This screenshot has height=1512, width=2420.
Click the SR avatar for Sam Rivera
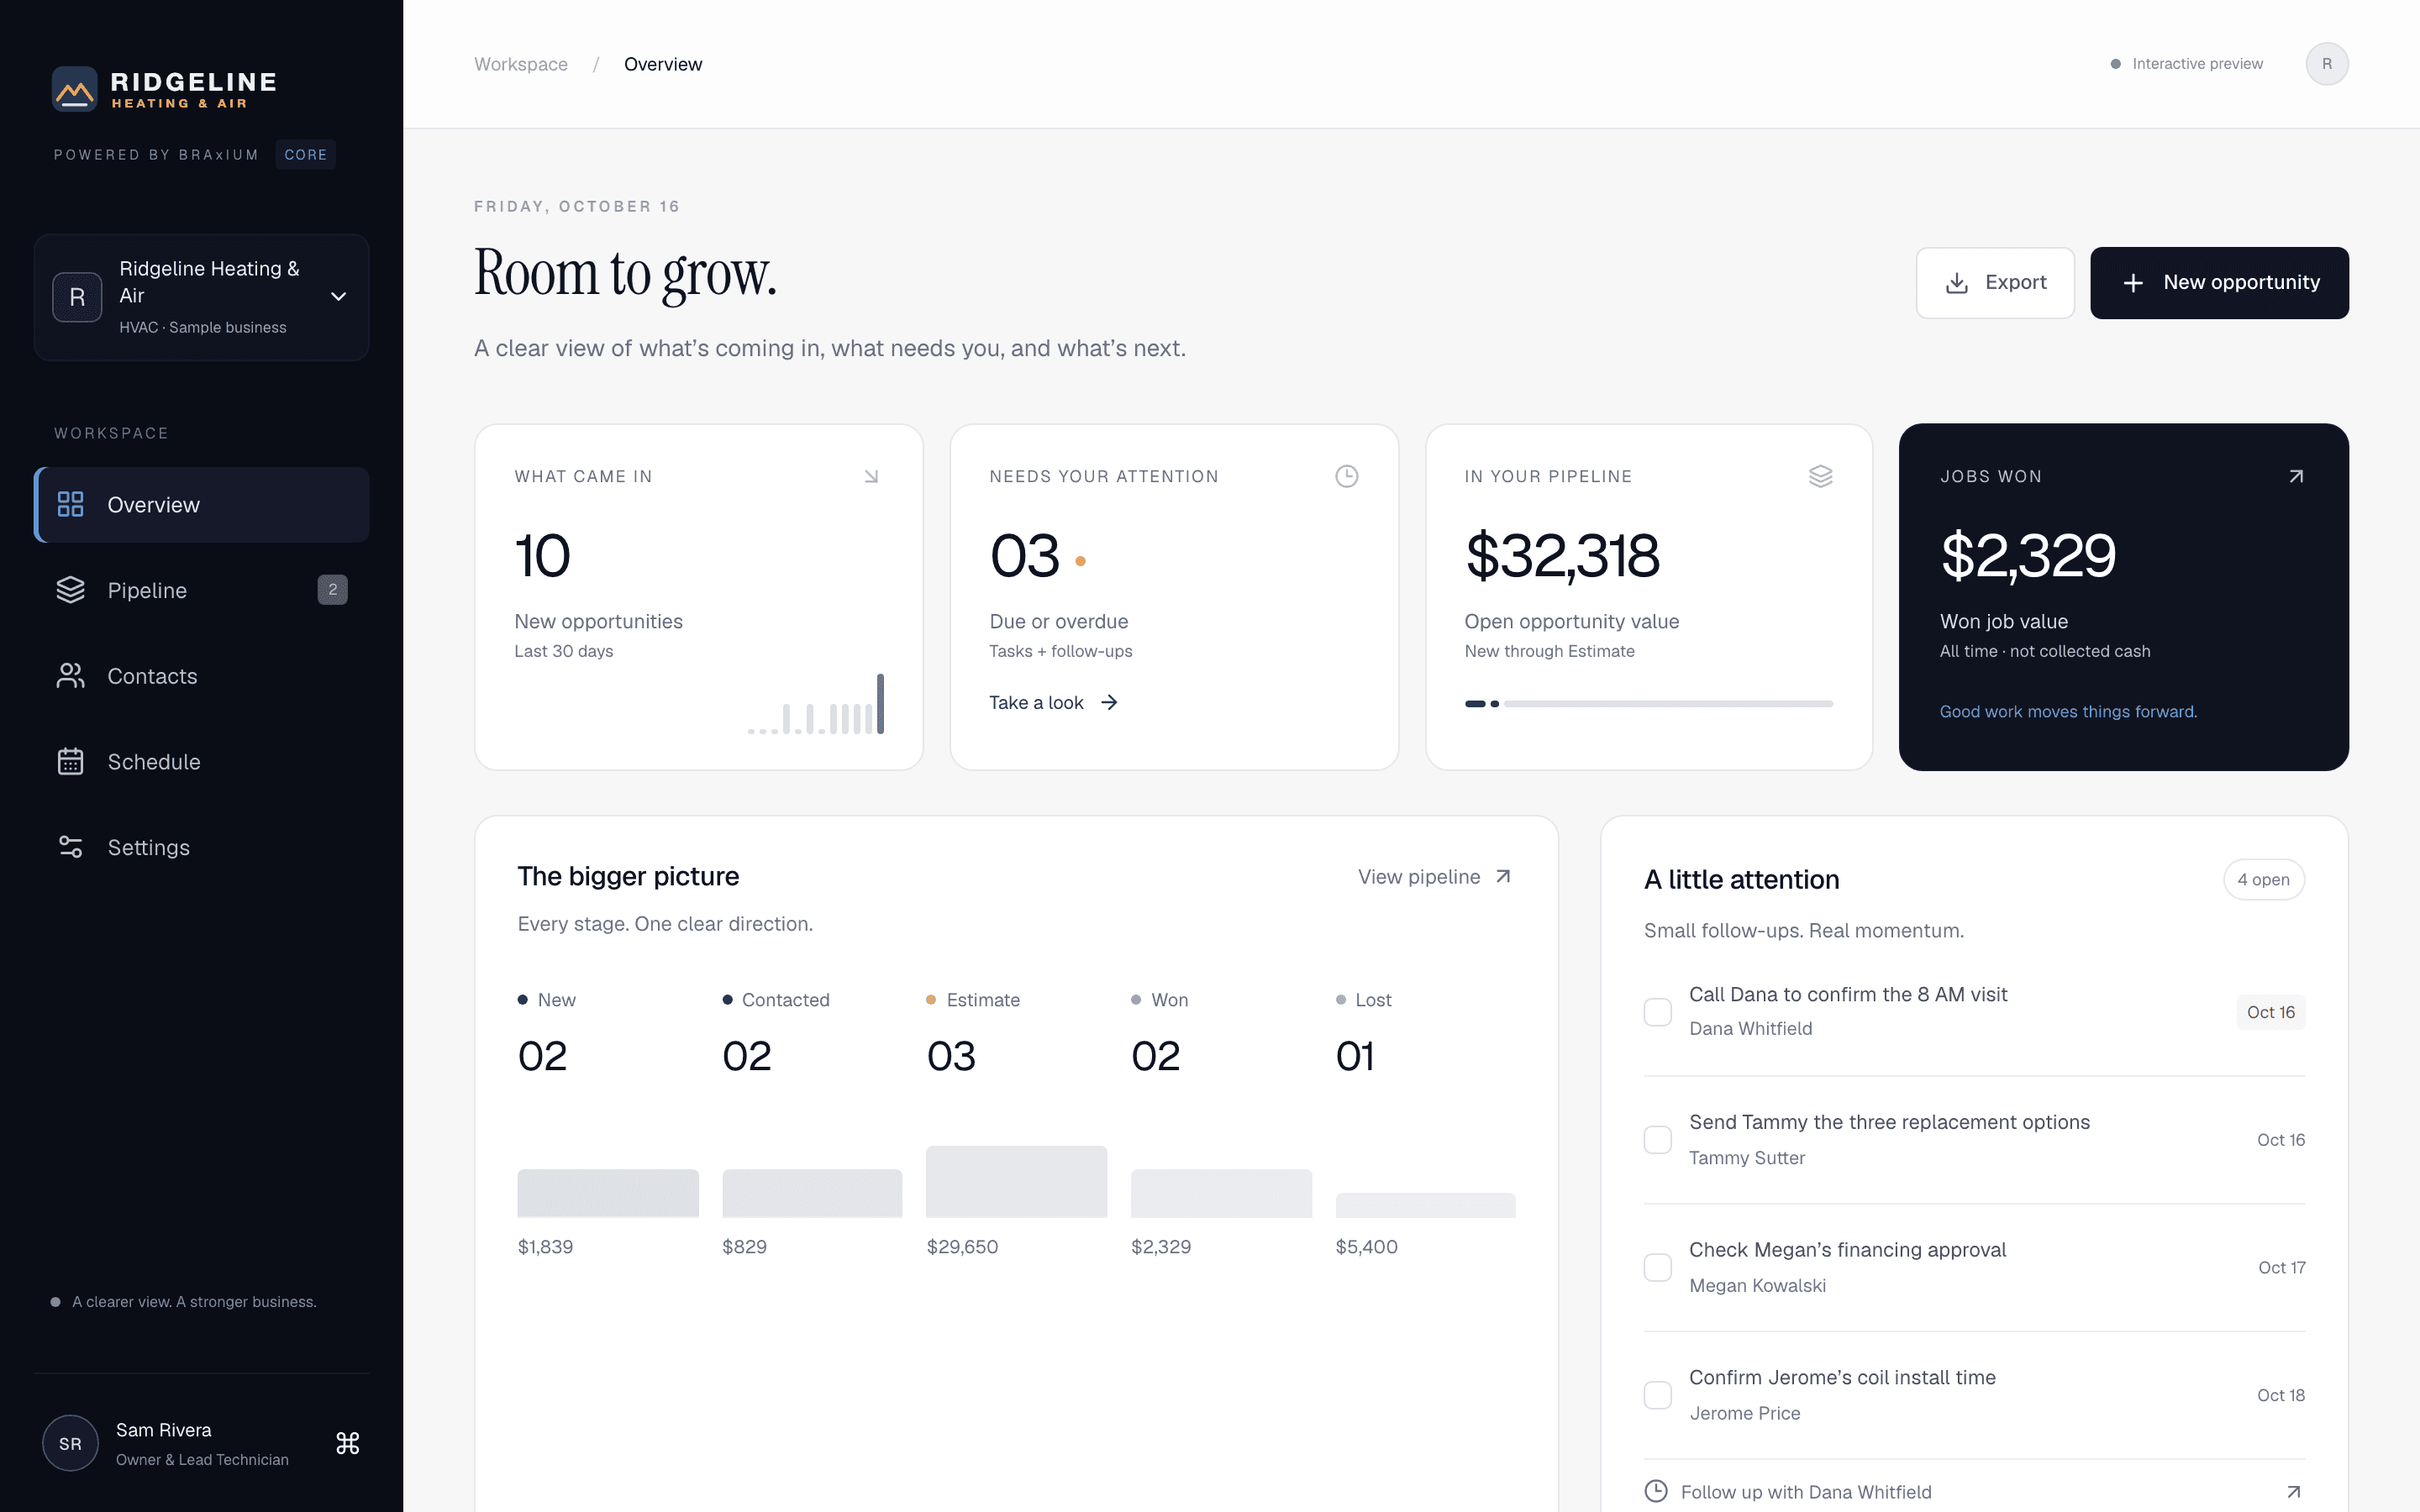(x=70, y=1443)
